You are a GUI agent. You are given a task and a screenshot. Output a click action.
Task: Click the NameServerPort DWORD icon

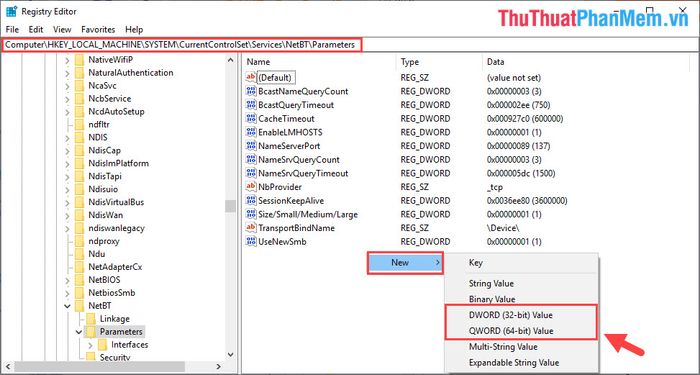coord(251,146)
